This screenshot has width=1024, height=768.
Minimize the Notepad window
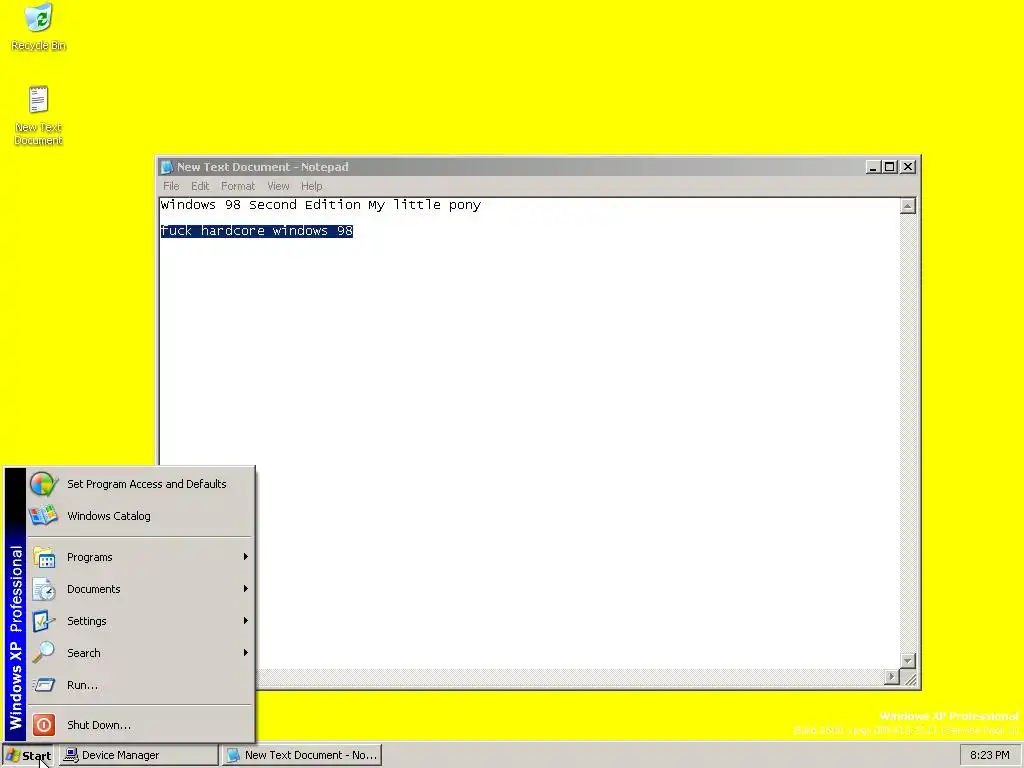(x=873, y=167)
